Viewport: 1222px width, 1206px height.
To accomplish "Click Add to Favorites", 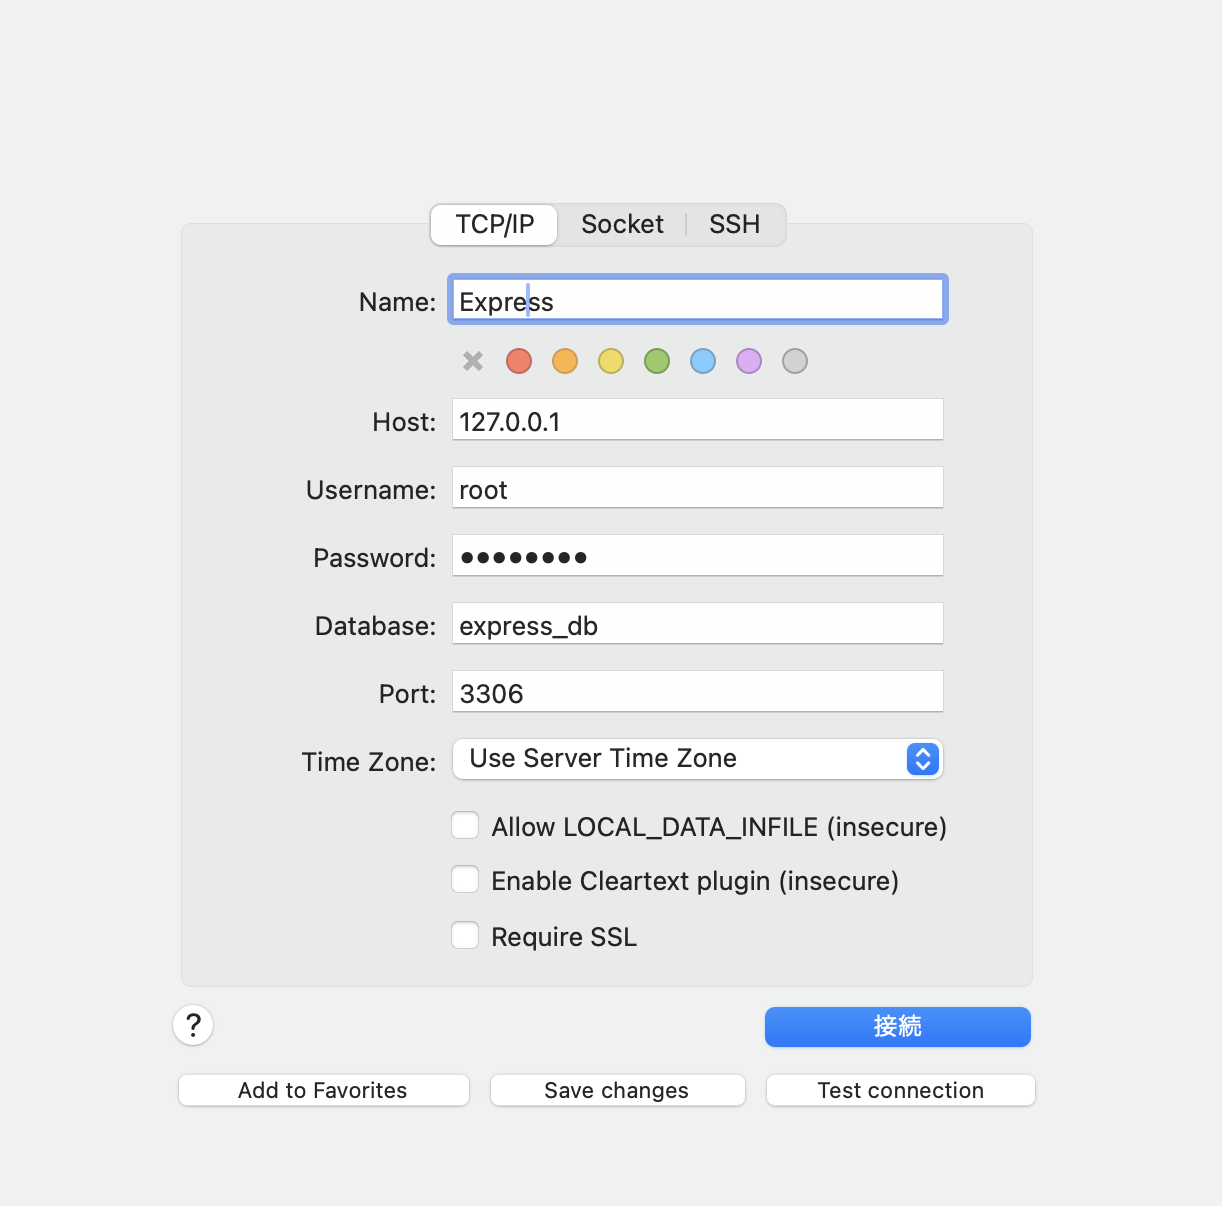I will pyautogui.click(x=323, y=1090).
